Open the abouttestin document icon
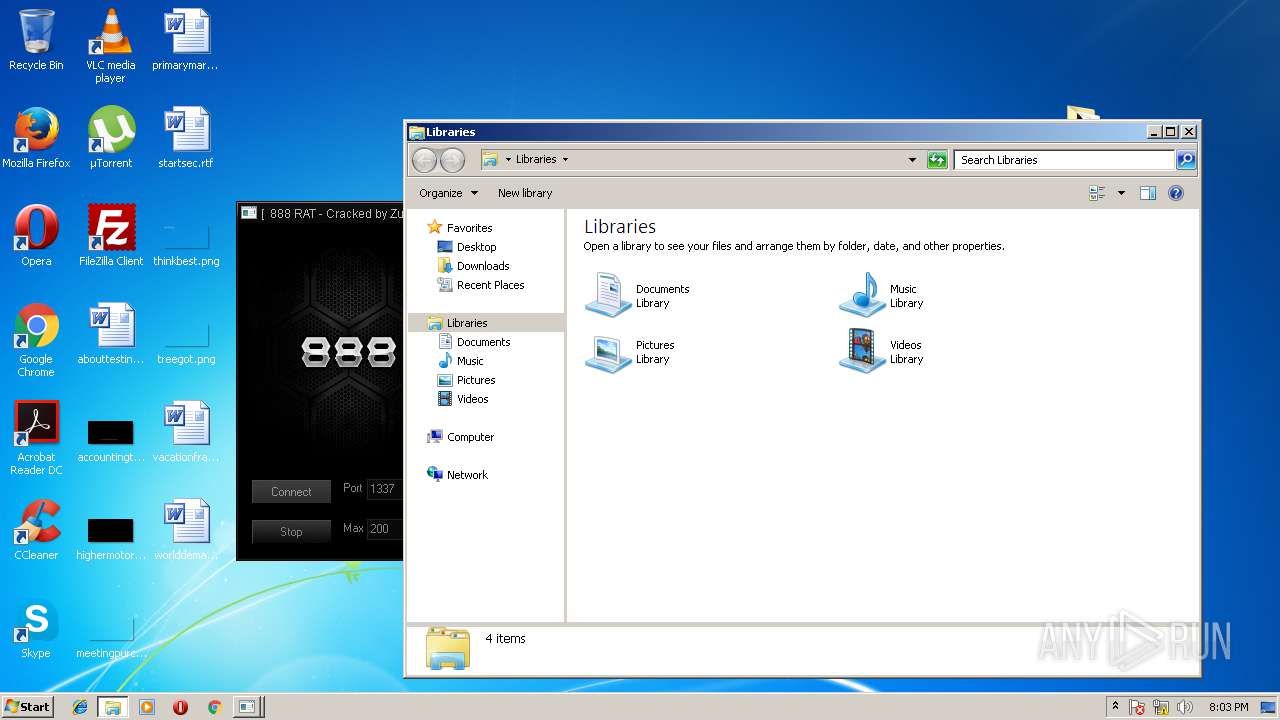The width and height of the screenshot is (1280, 720). [110, 334]
